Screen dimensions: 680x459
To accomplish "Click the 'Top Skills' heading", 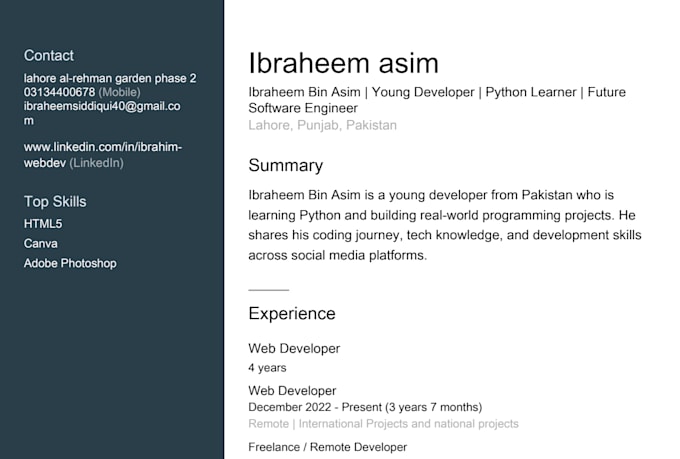I will coord(55,202).
